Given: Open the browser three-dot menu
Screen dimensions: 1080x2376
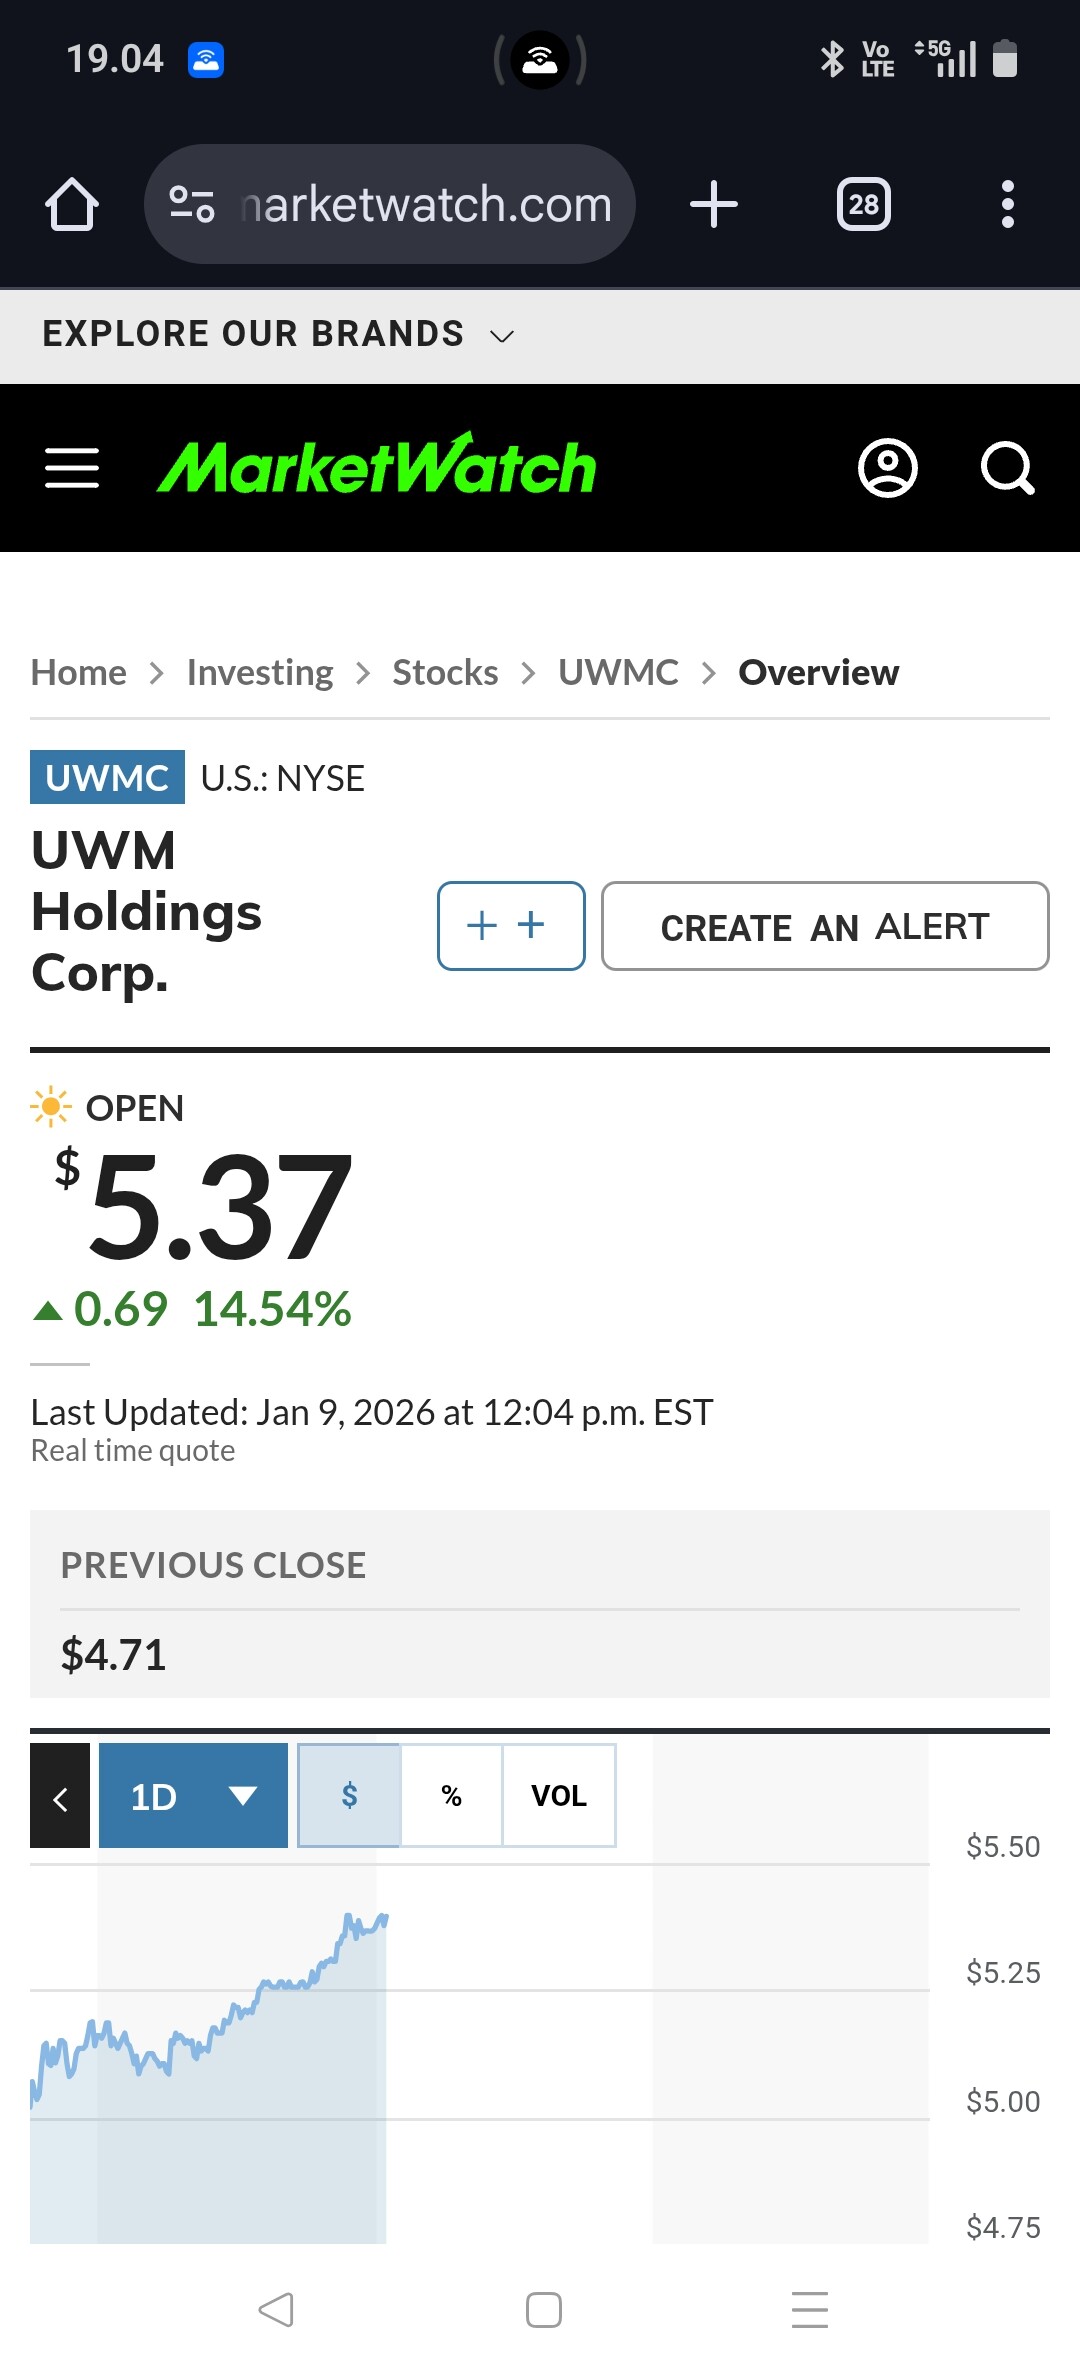Looking at the screenshot, I should [x=1007, y=205].
